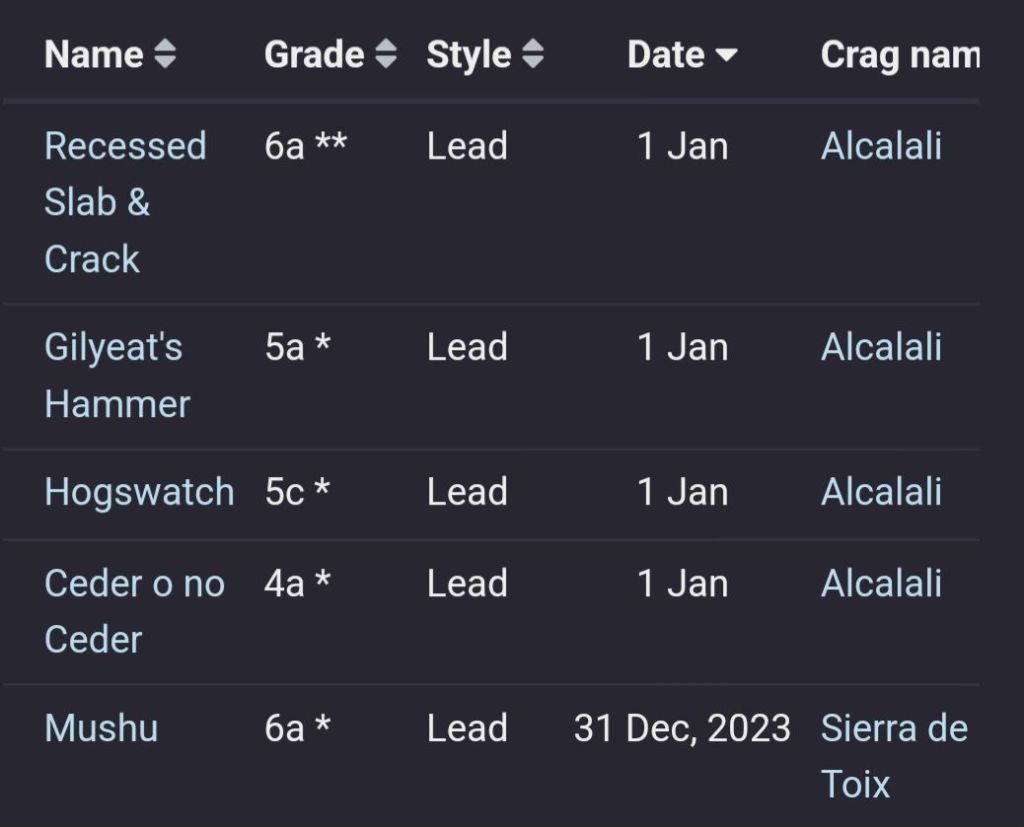Open Alcalali crag in Hogswatch row
Image resolution: width=1024 pixels, height=827 pixels.
pos(881,492)
